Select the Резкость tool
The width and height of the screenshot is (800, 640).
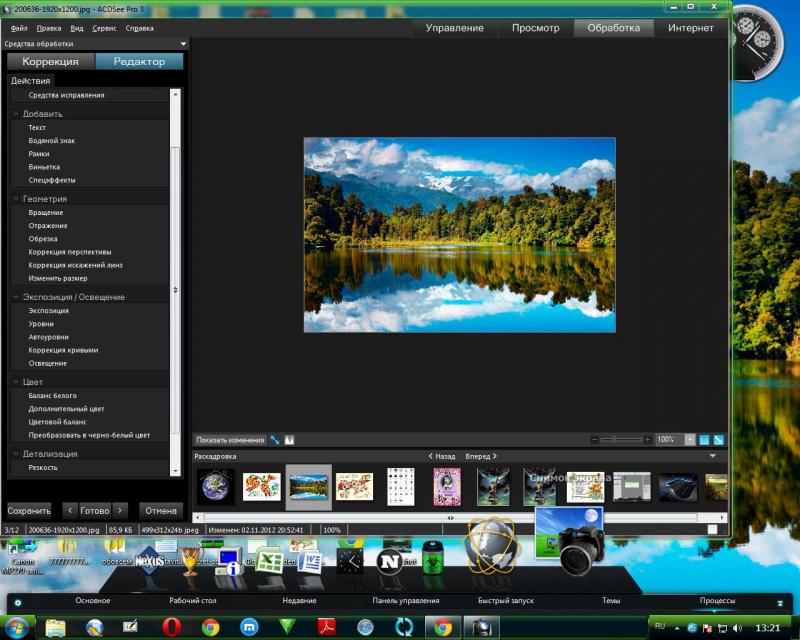click(x=43, y=467)
